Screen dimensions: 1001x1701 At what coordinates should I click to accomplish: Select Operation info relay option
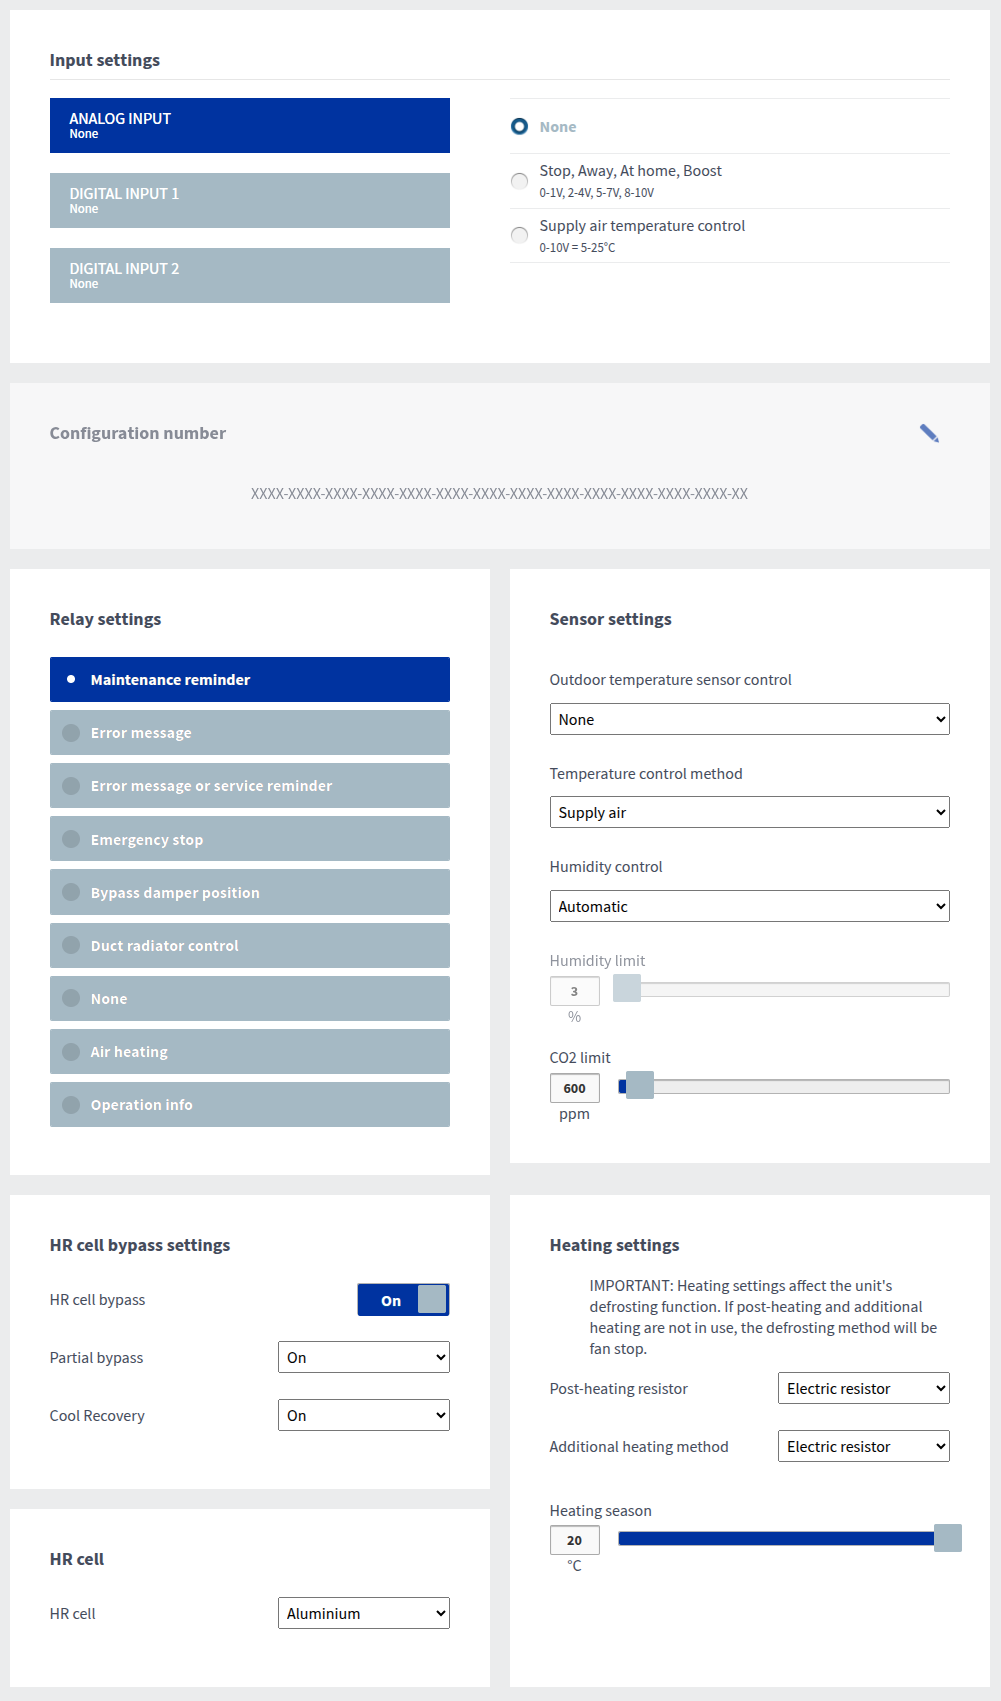(x=249, y=1104)
